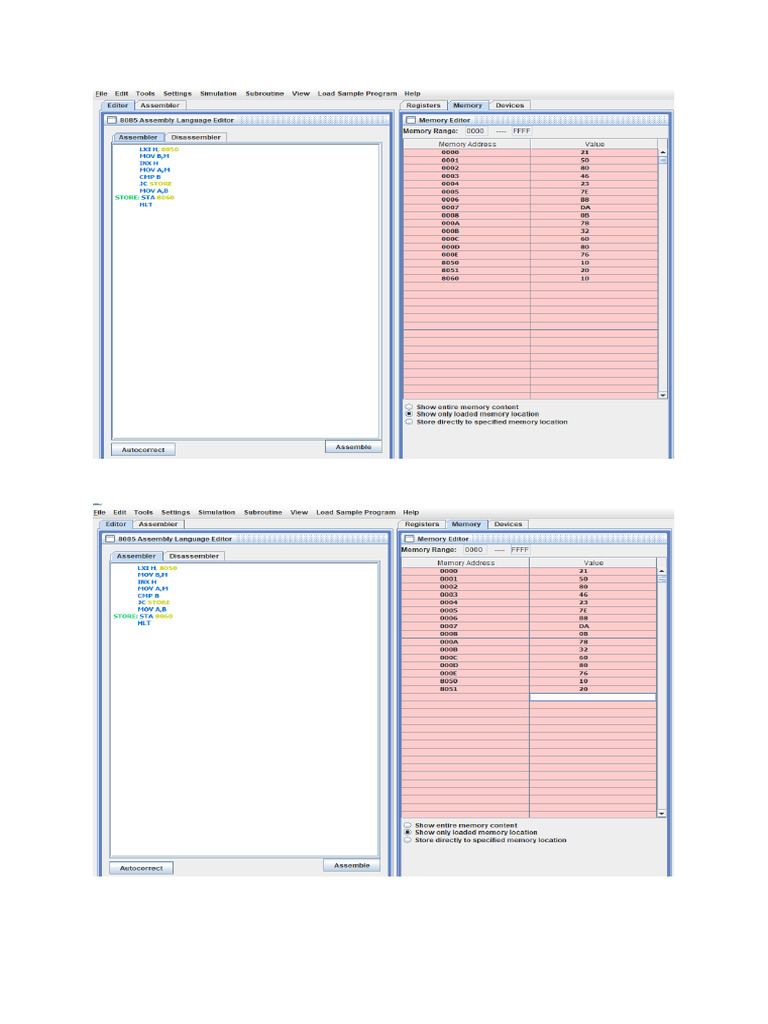The height and width of the screenshot is (1024, 768).
Task: Select 'Show only loaded memory location' in the top screenshot
Action: pyautogui.click(x=409, y=414)
